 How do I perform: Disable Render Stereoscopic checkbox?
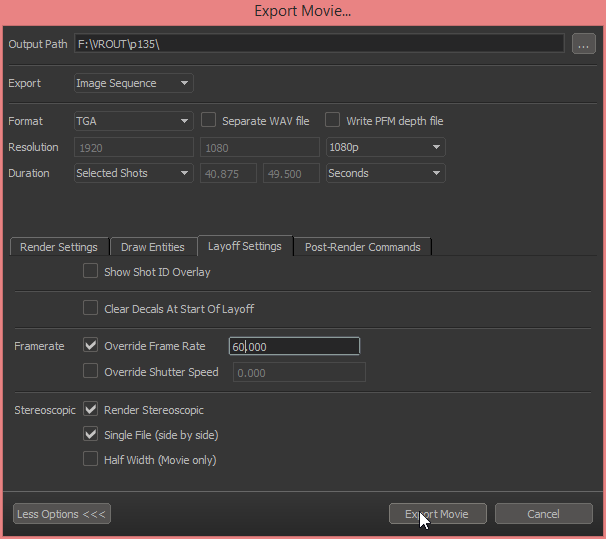click(x=91, y=409)
